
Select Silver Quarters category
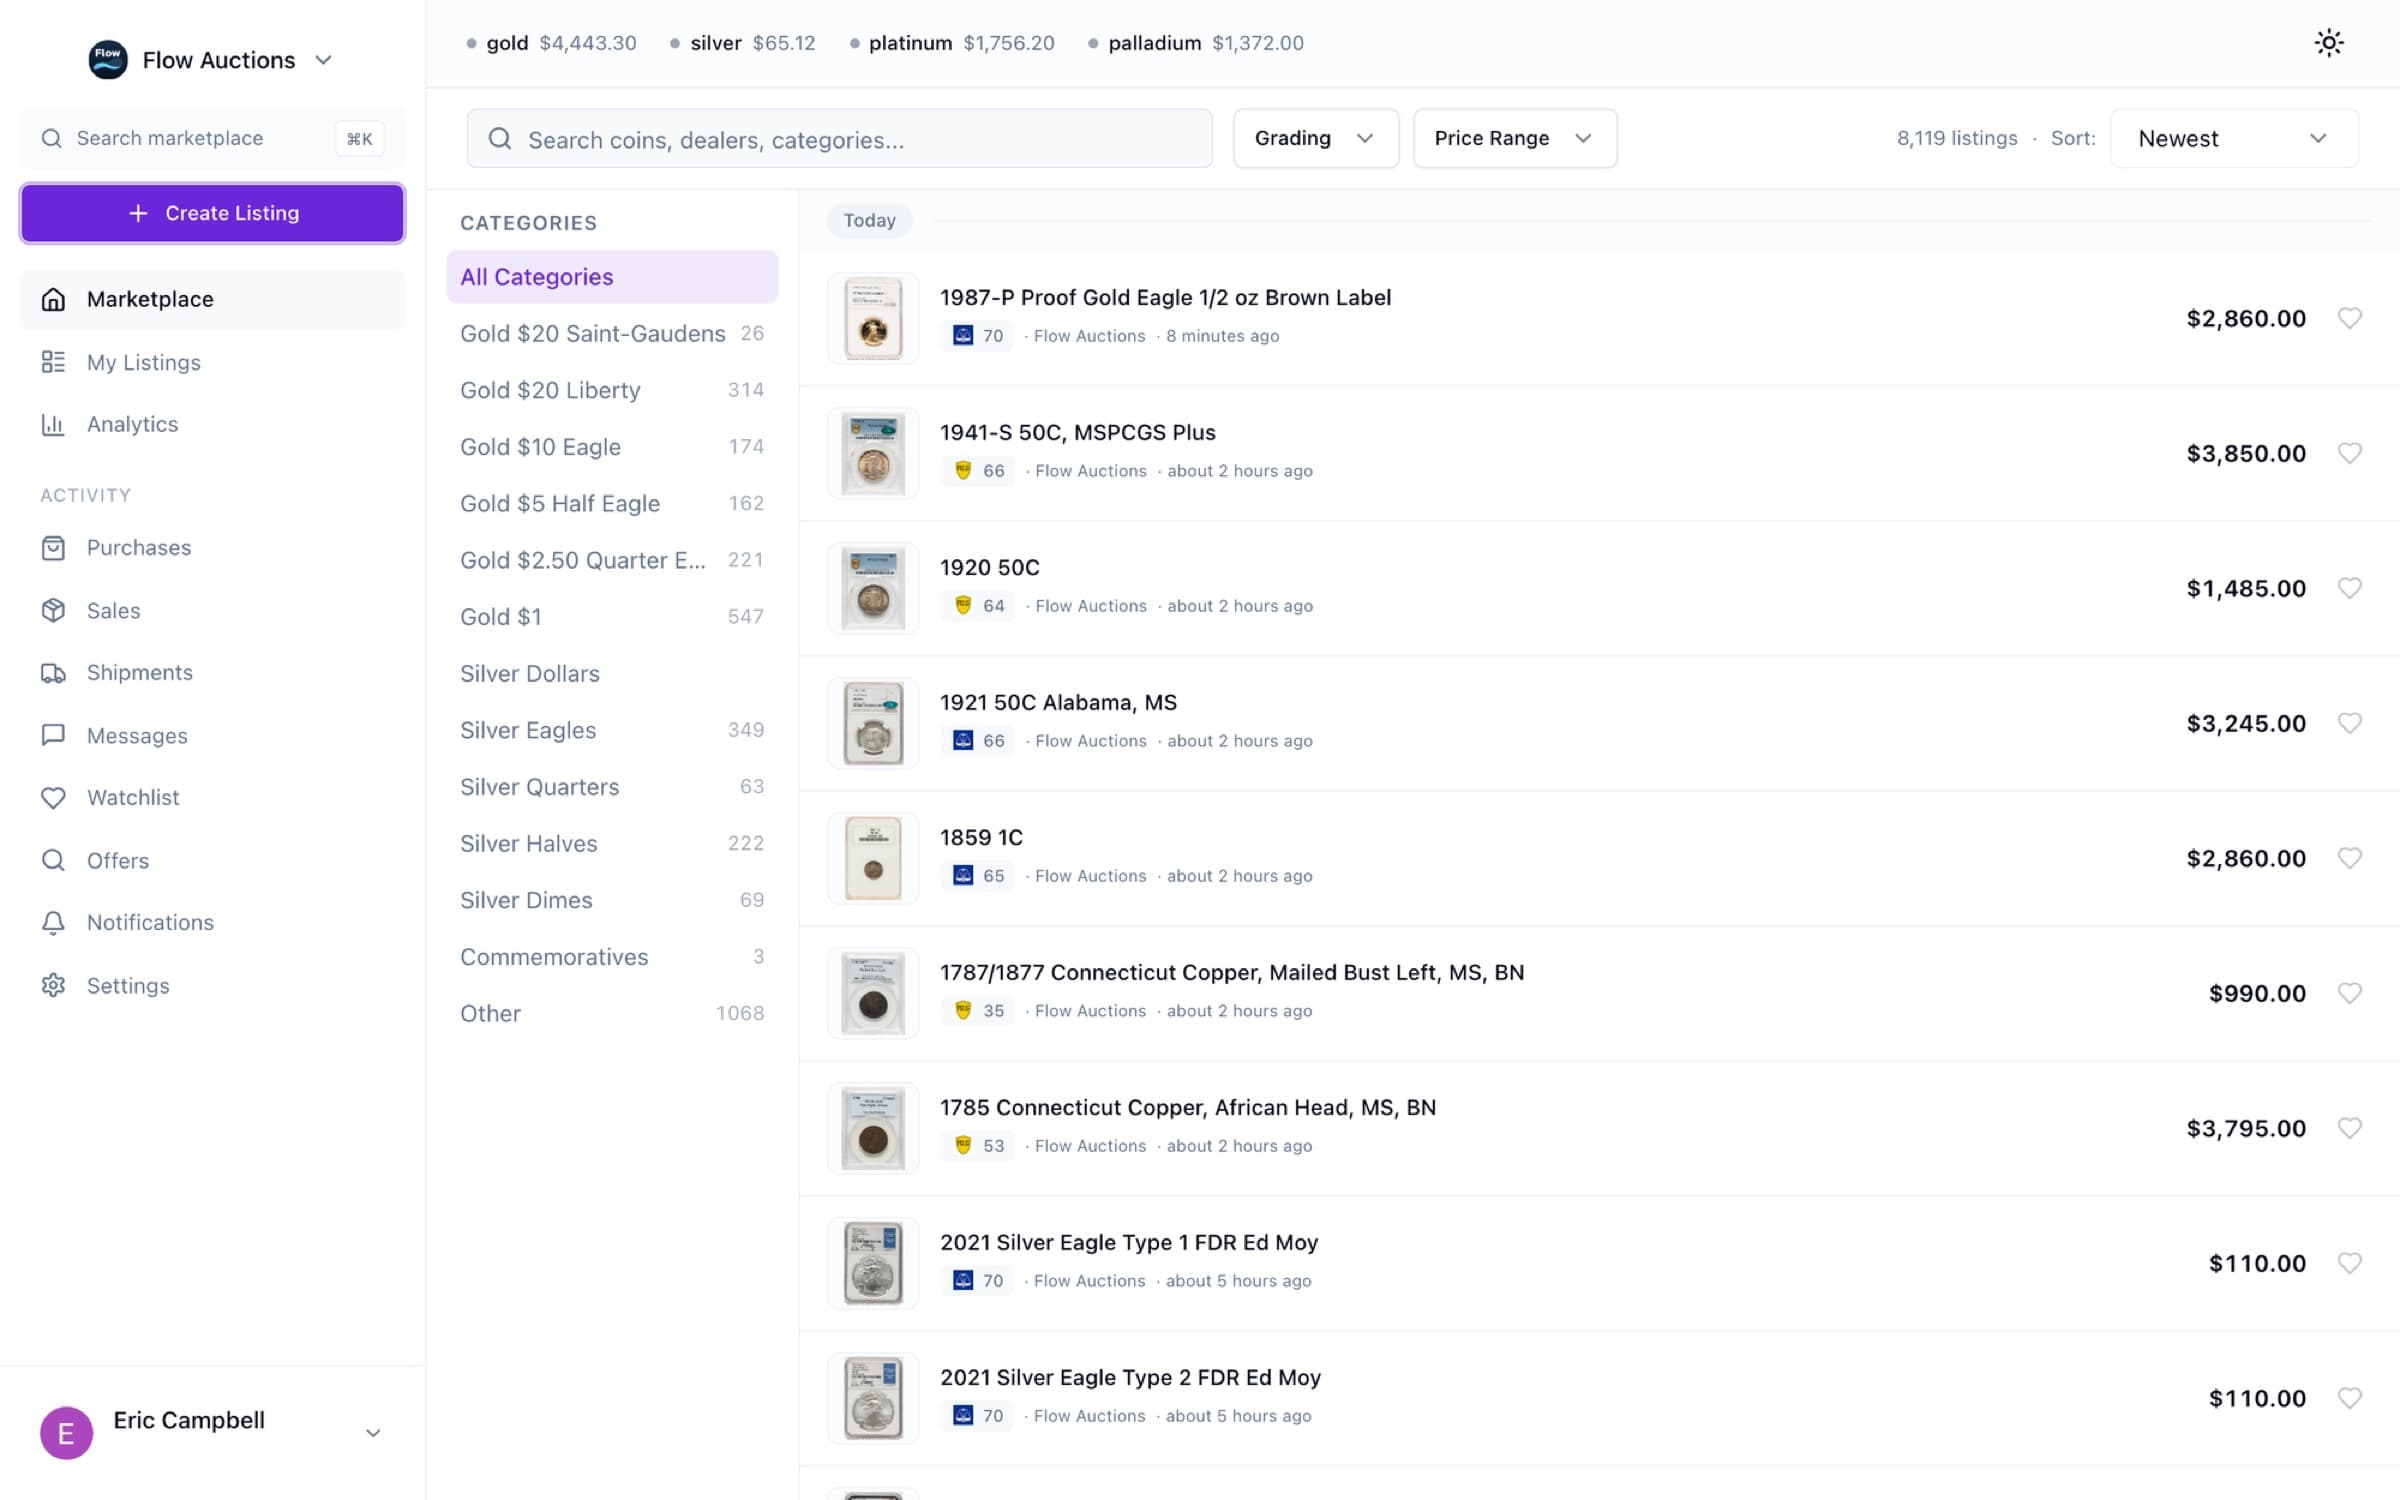[612, 787]
